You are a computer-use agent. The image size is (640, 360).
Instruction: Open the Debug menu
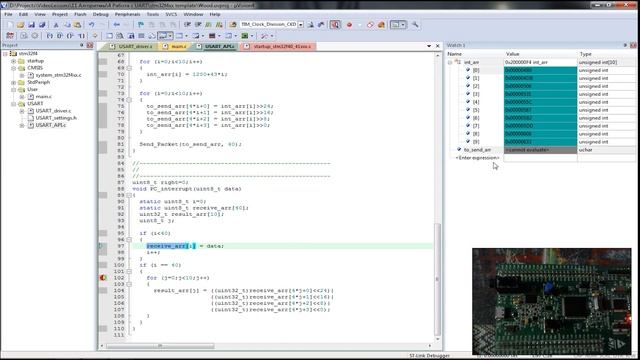pos(100,14)
